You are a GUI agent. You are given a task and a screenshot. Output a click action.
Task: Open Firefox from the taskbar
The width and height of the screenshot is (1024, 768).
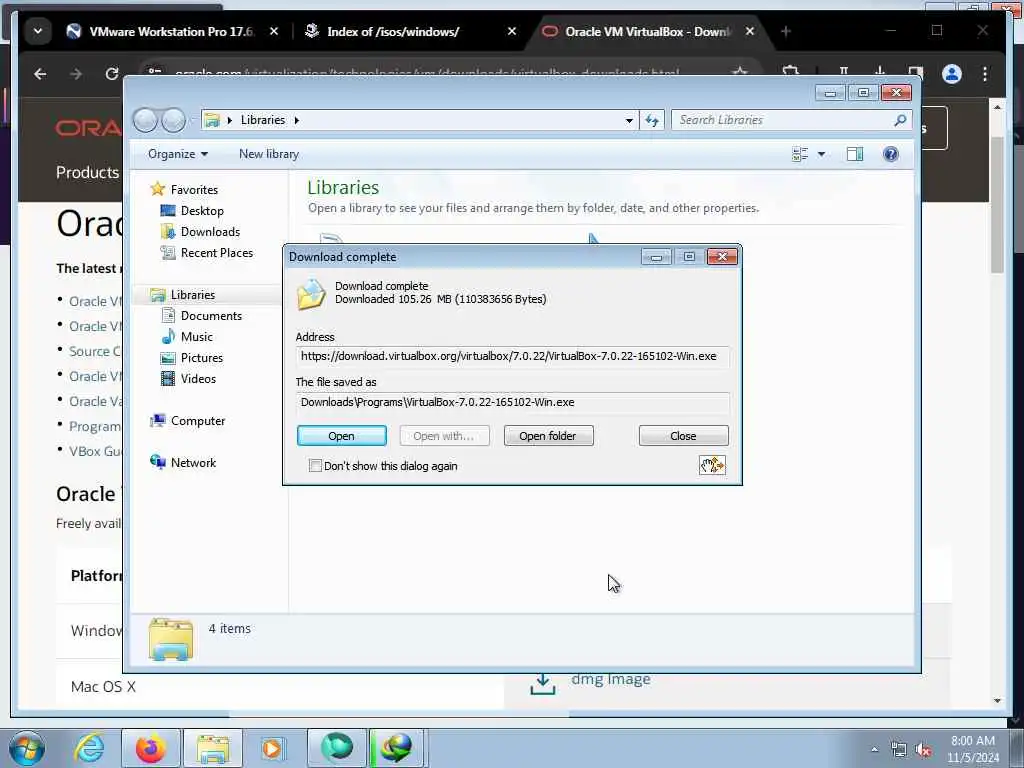point(150,748)
